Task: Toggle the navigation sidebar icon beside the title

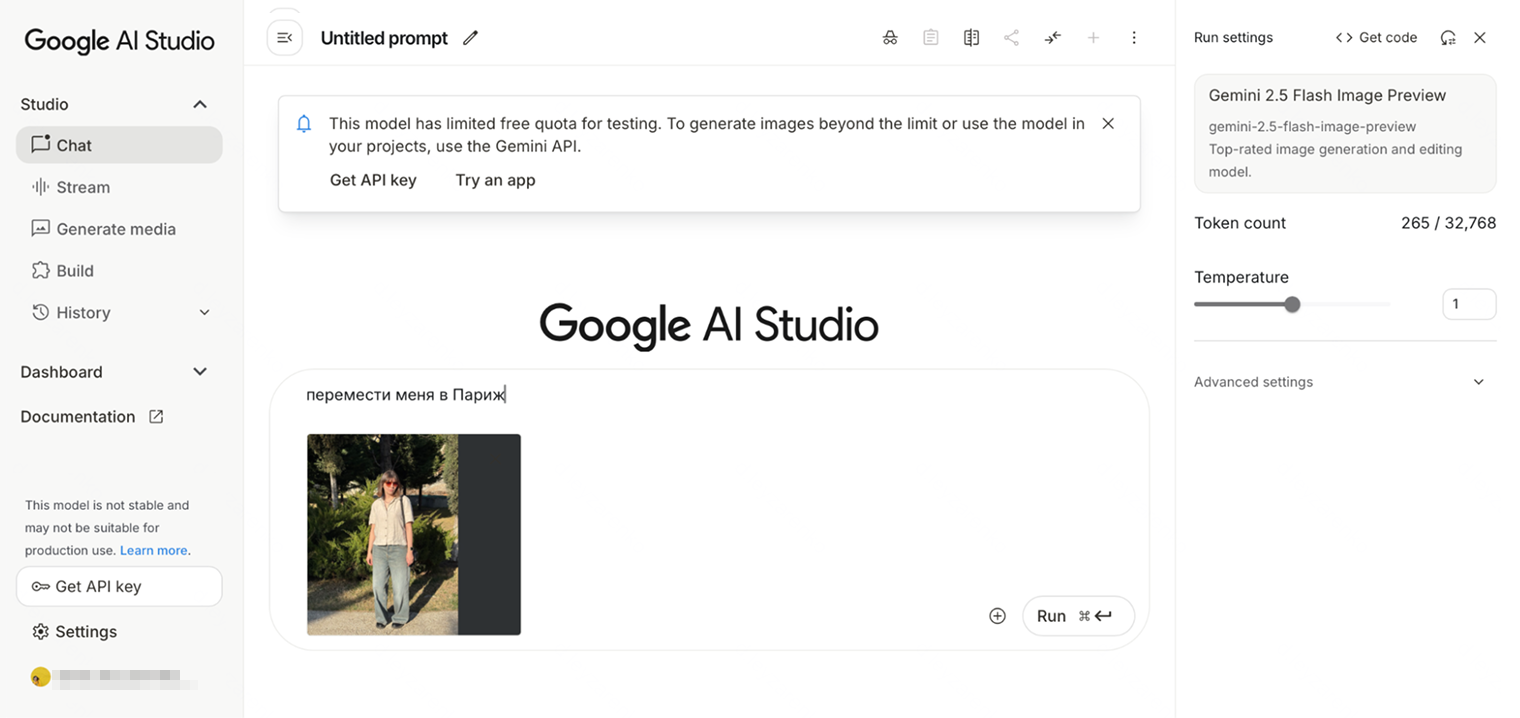Action: tap(285, 38)
